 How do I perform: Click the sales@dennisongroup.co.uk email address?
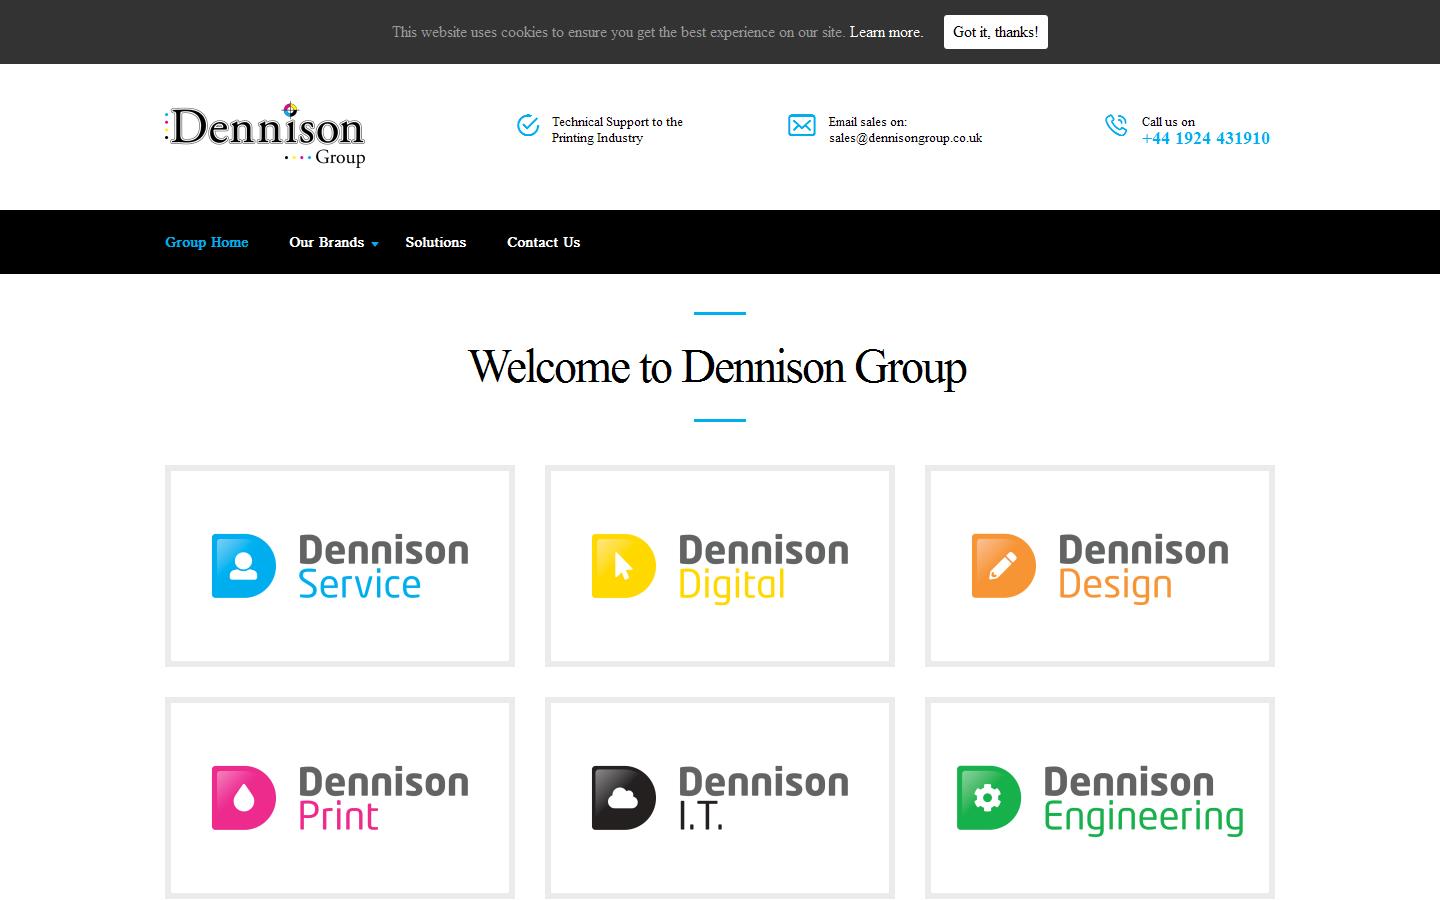pos(903,138)
